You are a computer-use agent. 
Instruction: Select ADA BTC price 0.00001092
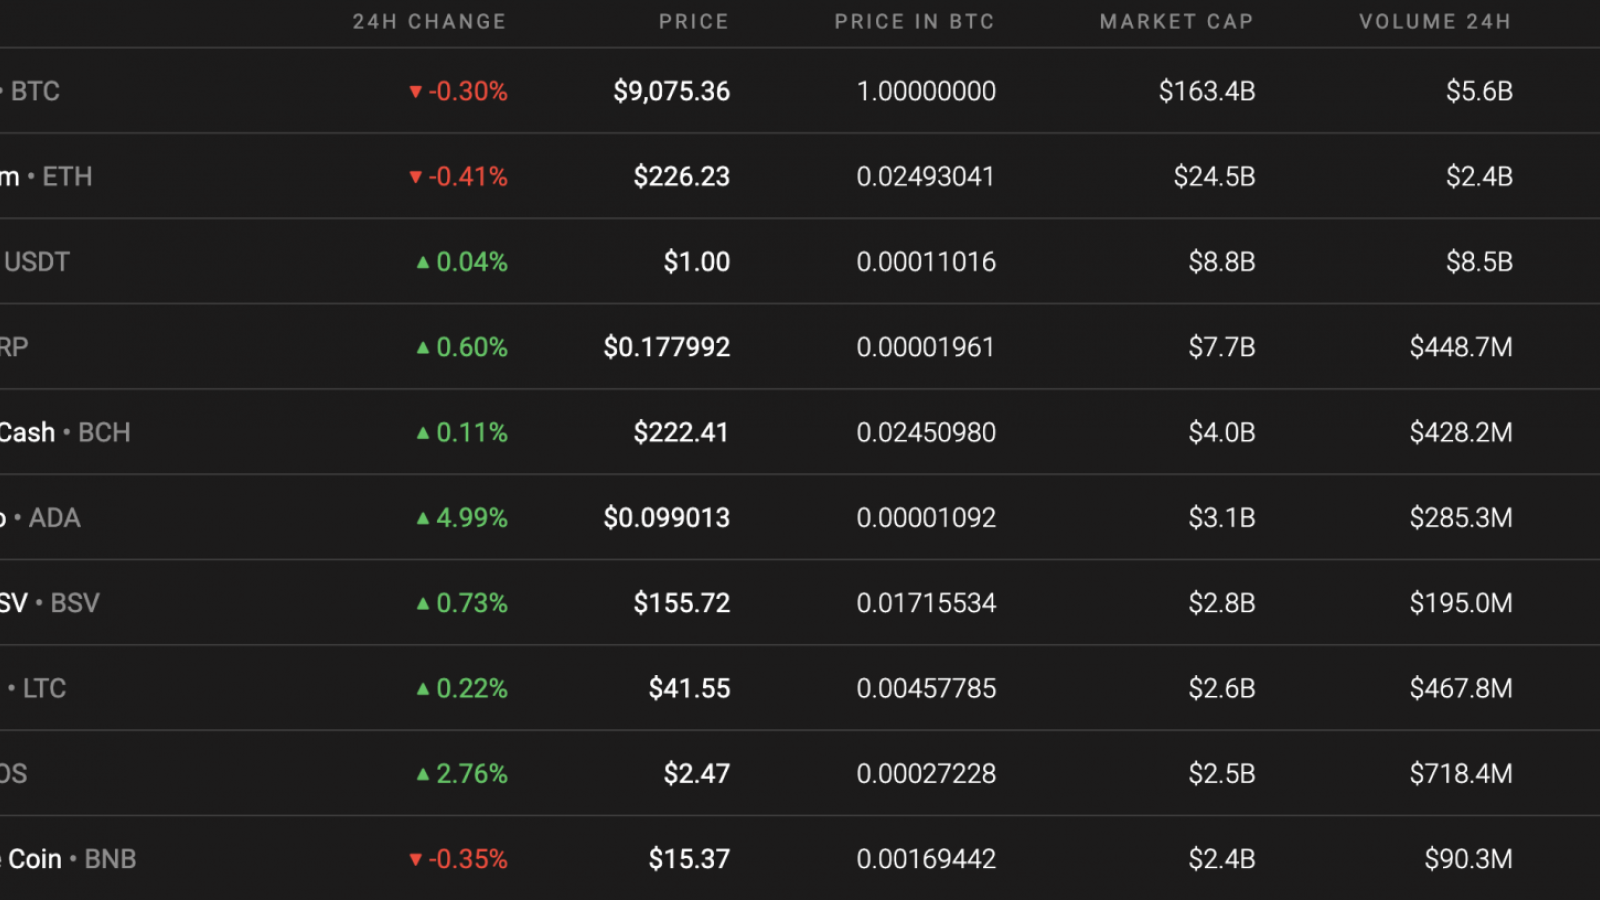pyautogui.click(x=927, y=518)
